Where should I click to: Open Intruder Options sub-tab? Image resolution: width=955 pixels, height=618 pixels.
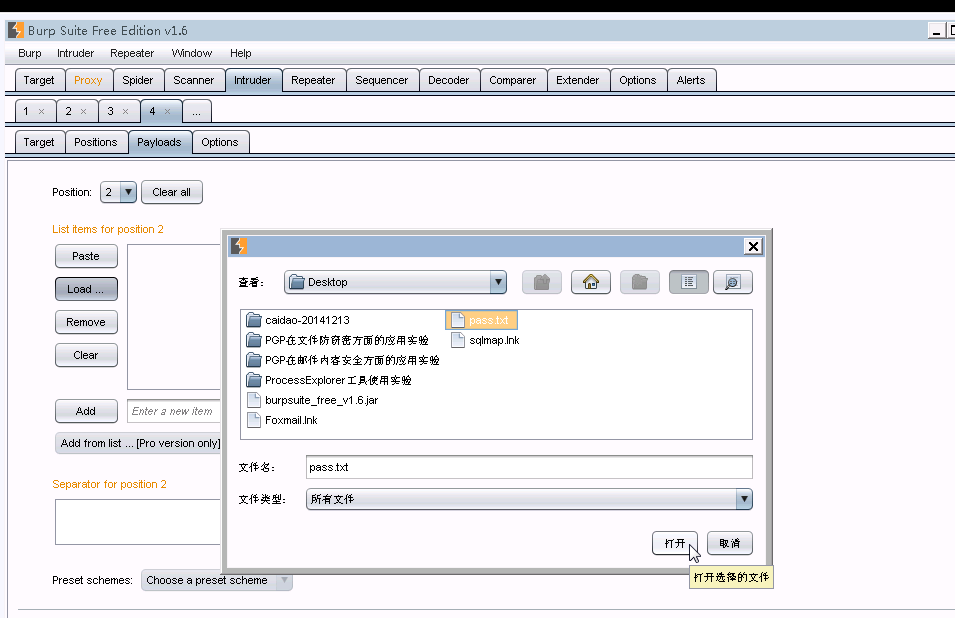[220, 142]
